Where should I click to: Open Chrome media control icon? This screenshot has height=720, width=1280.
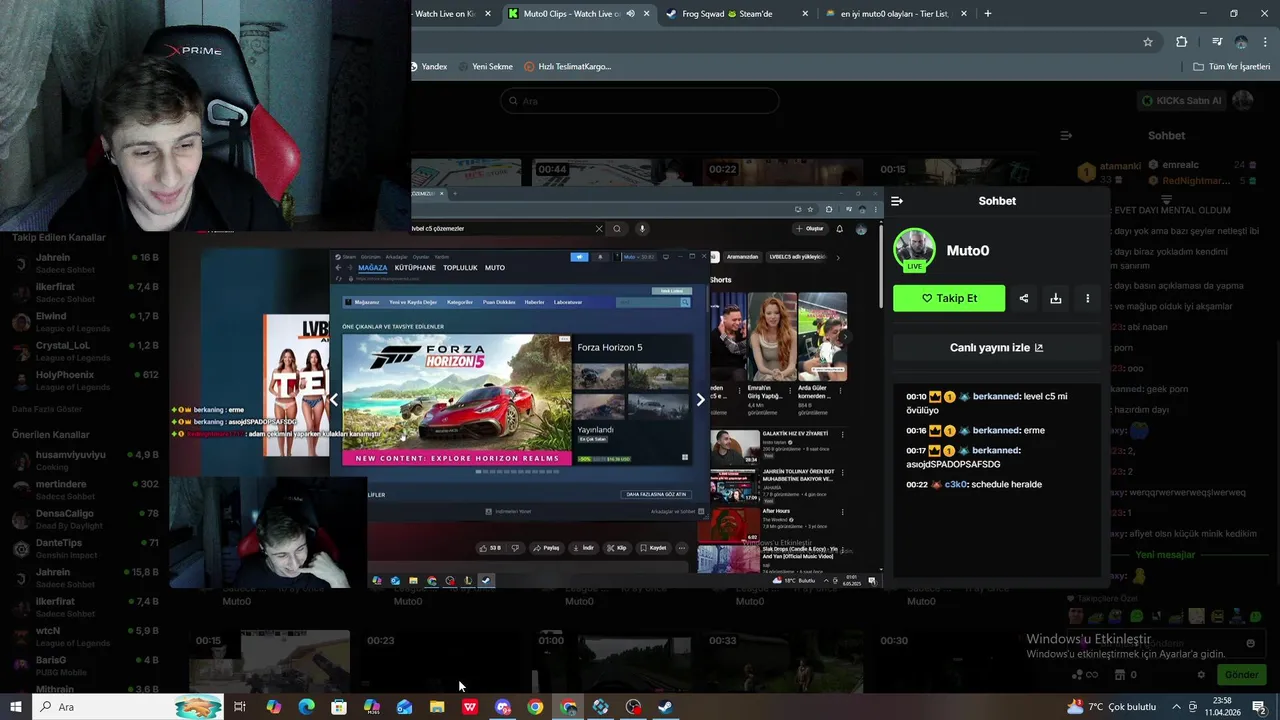[x=1217, y=42]
